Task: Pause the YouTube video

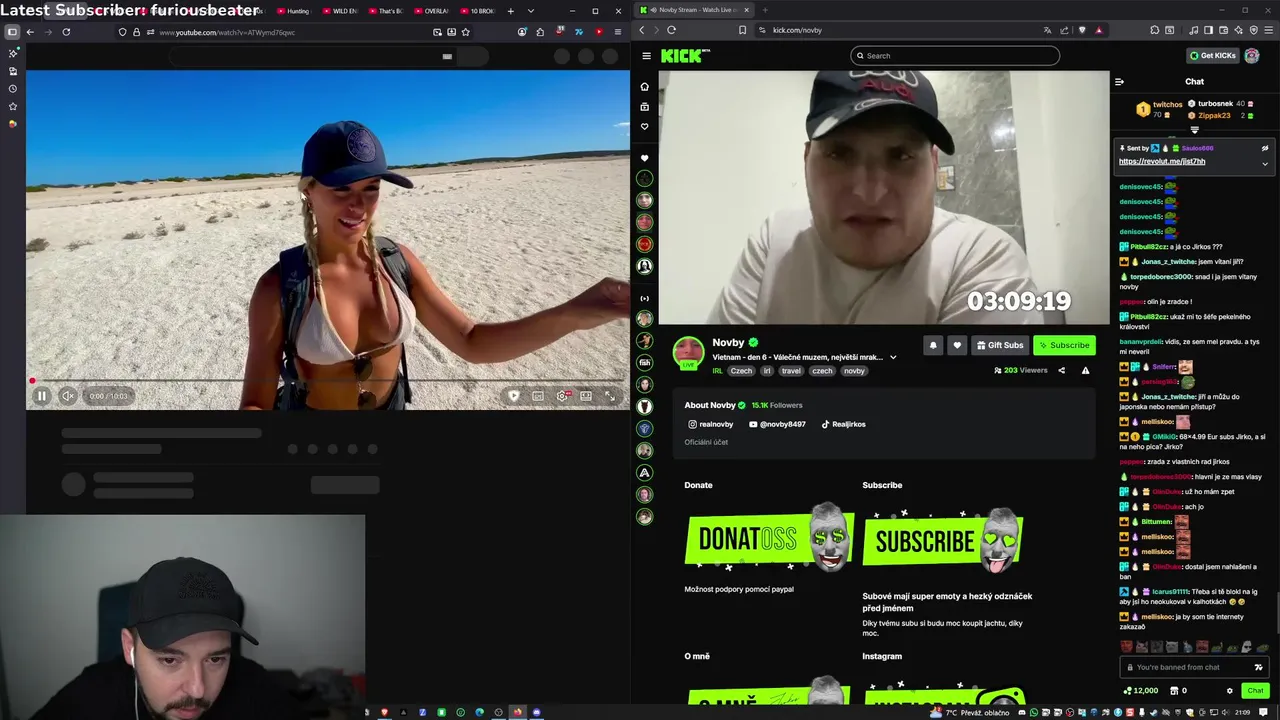Action: point(42,396)
